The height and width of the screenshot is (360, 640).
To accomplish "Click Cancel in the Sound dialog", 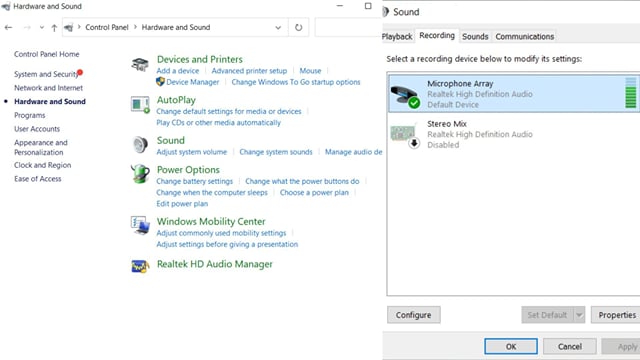I will point(570,347).
